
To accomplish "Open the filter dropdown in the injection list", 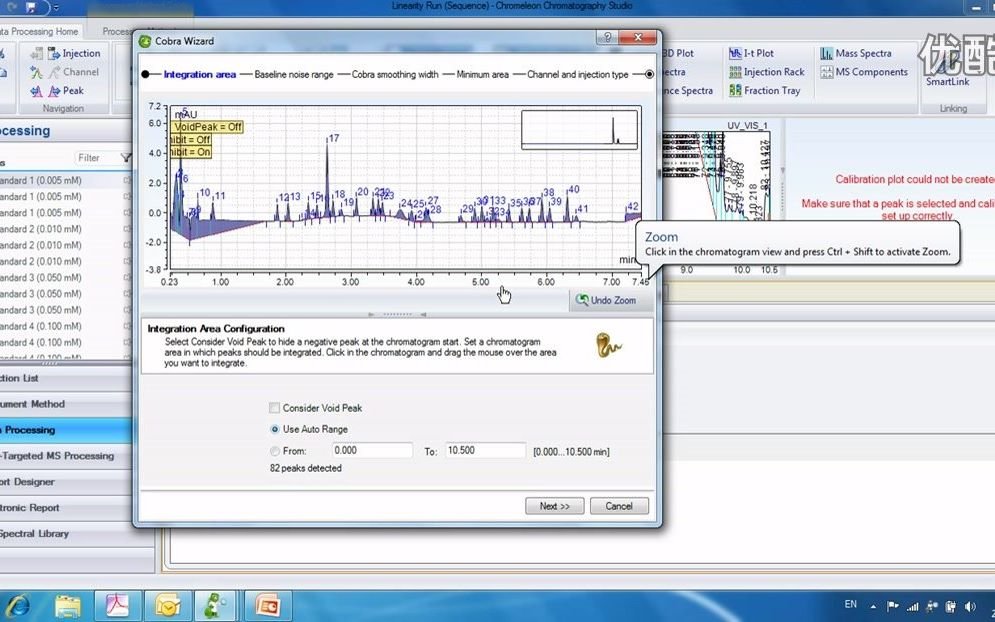I will click(x=125, y=157).
